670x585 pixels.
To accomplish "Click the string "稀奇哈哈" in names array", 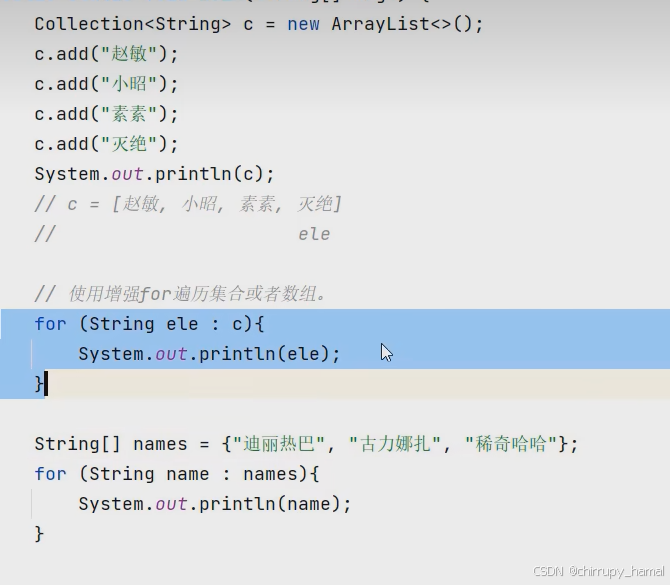I will click(511, 444).
